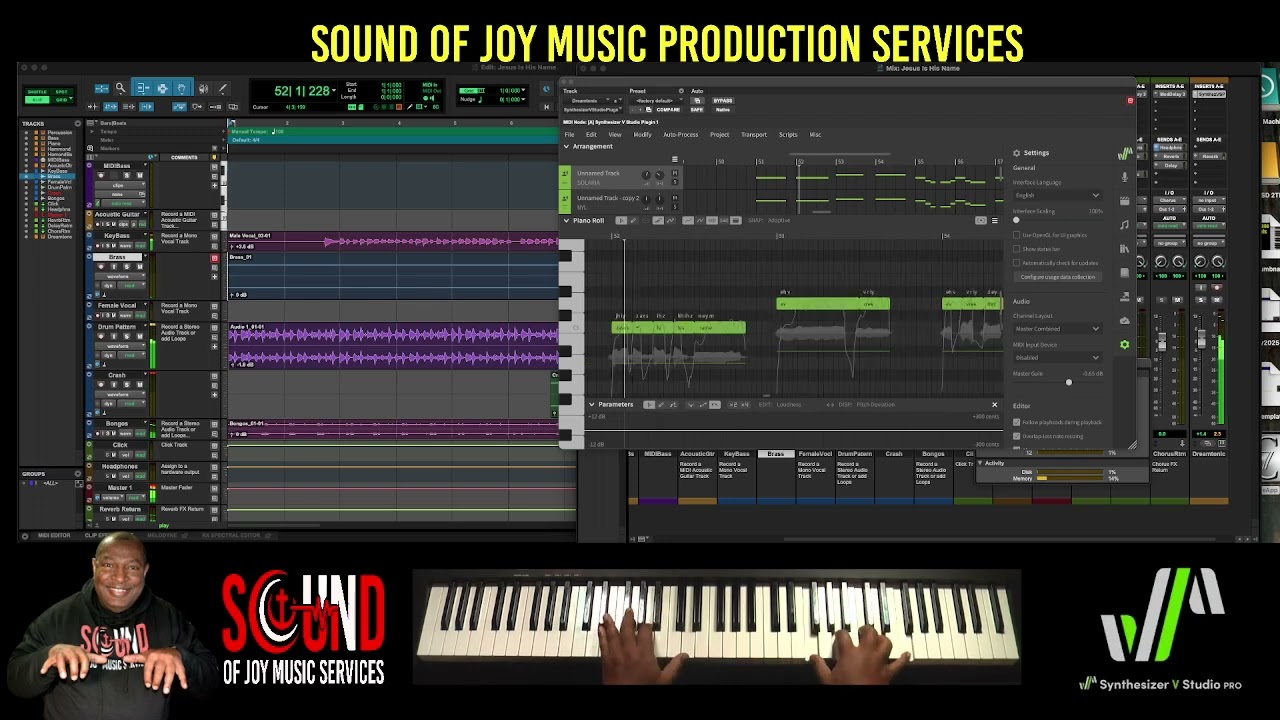This screenshot has width=1280, height=720.
Task: Open MIDIBass track name dropdown arrow
Action: coord(145,165)
